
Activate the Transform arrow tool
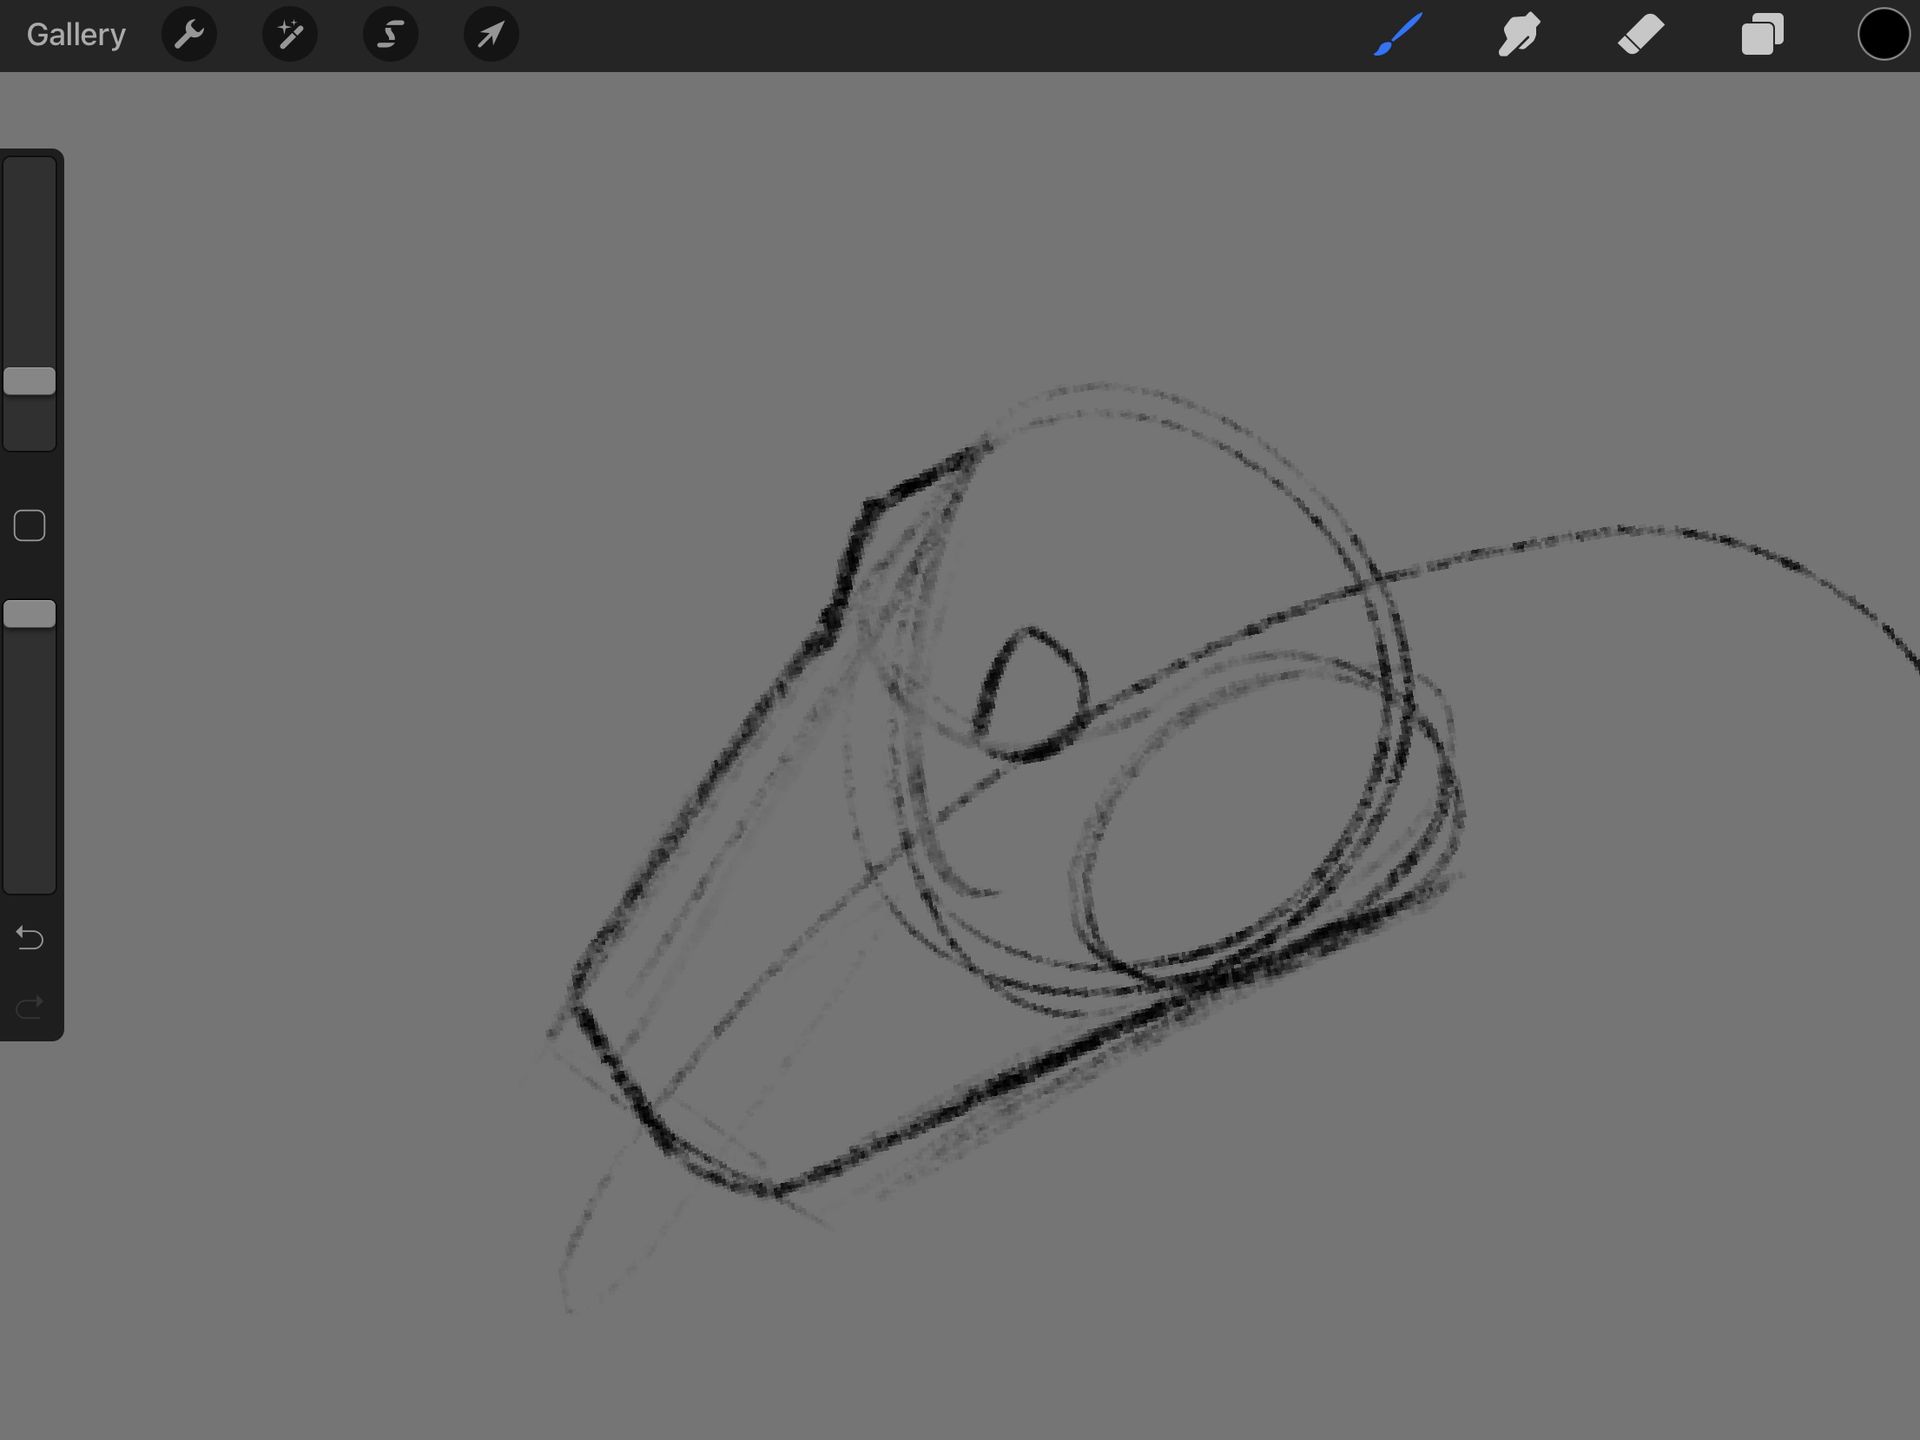click(x=491, y=35)
